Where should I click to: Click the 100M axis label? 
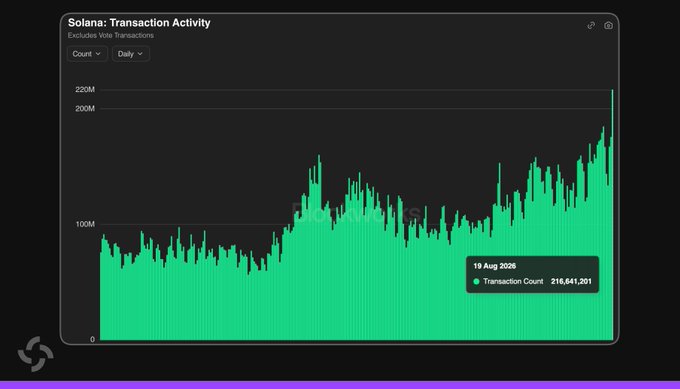85,224
